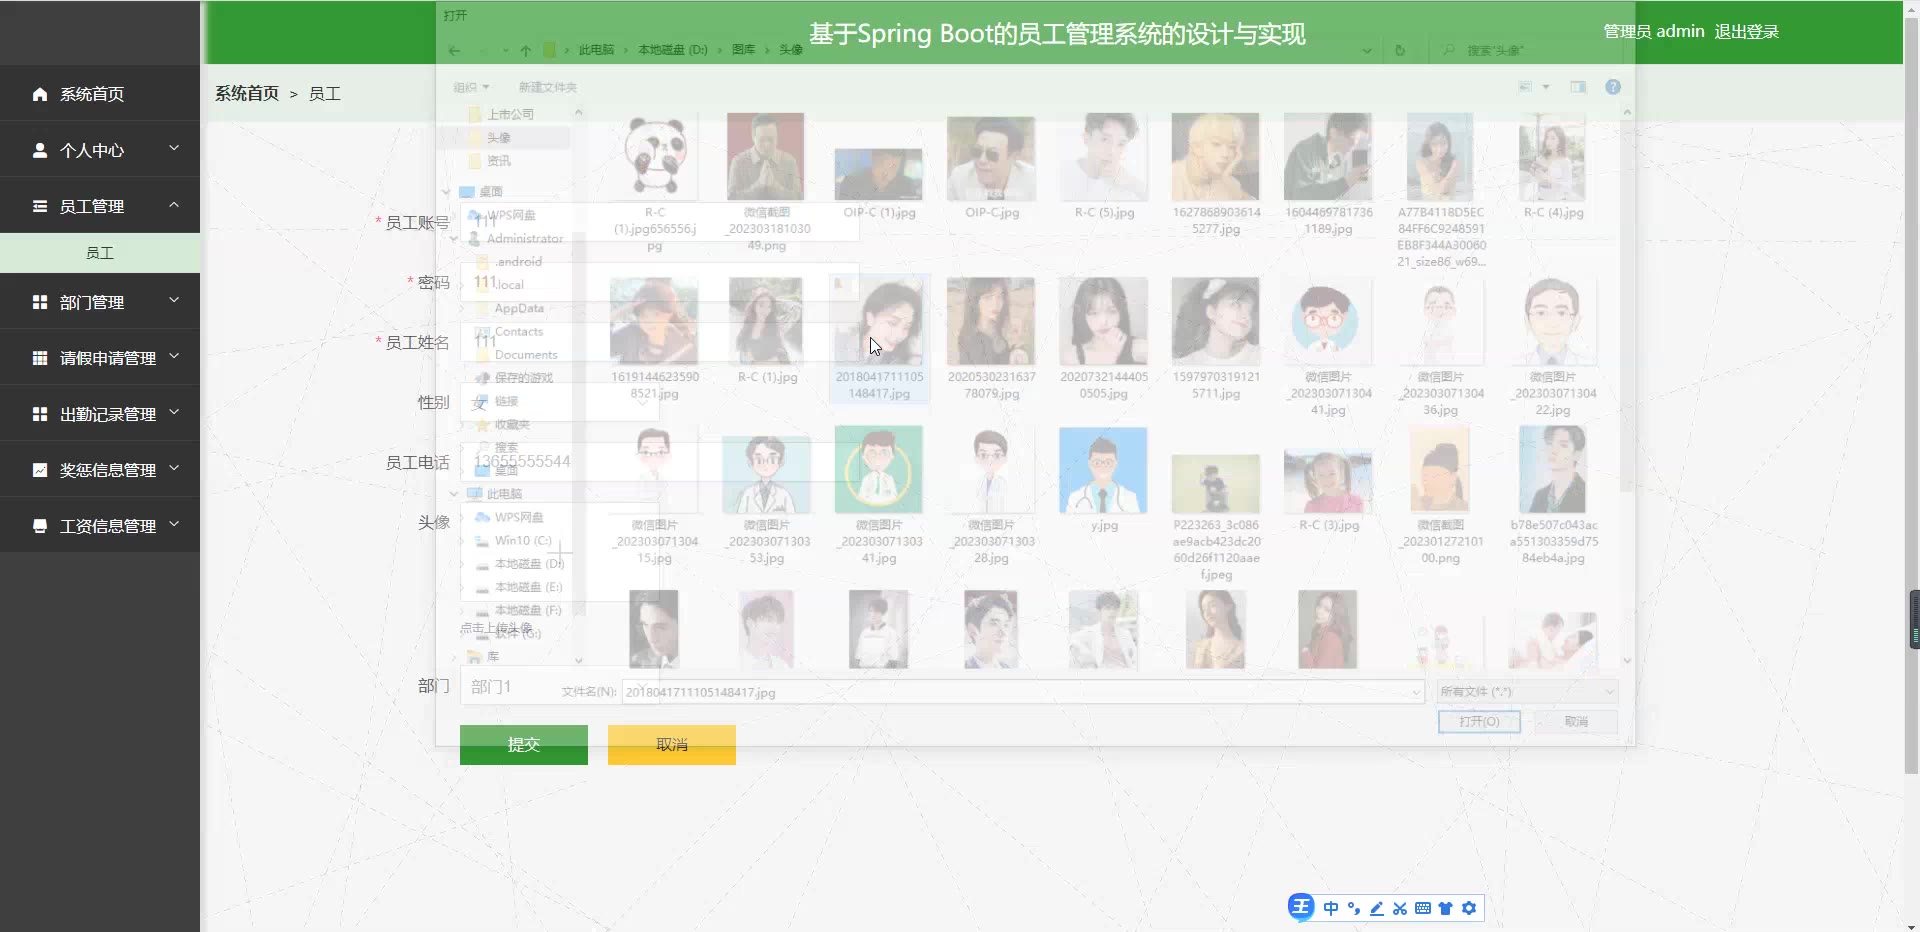The image size is (1920, 932).
Task: Click the 中 language indicator on the IME bar
Action: point(1330,908)
